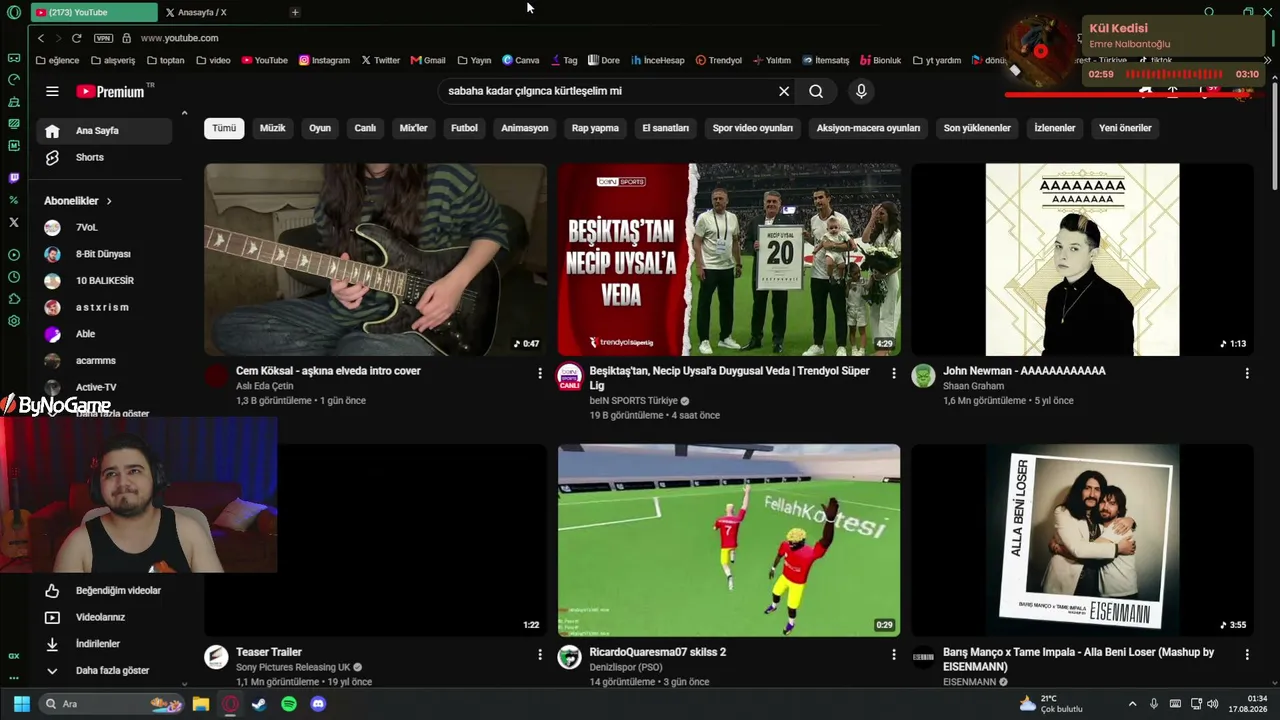Image resolution: width=1280 pixels, height=720 pixels.
Task: Open sidebar settings gear icon
Action: [13, 321]
